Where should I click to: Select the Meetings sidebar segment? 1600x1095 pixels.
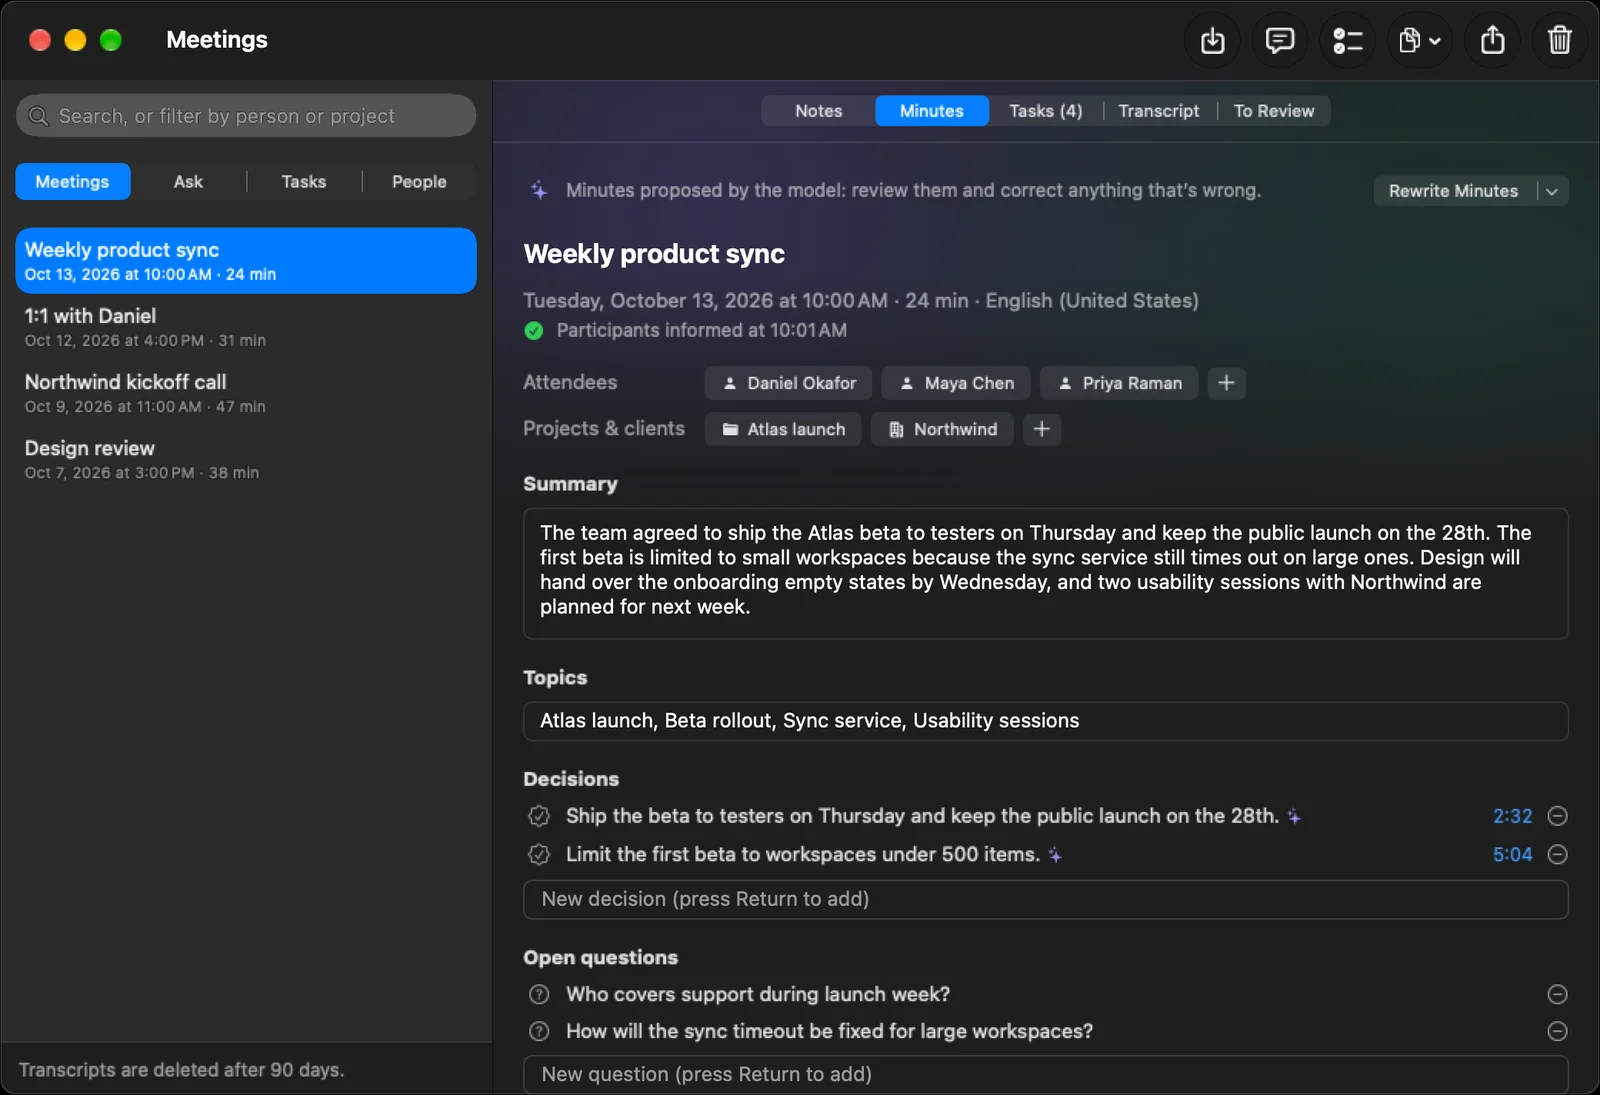(x=72, y=182)
